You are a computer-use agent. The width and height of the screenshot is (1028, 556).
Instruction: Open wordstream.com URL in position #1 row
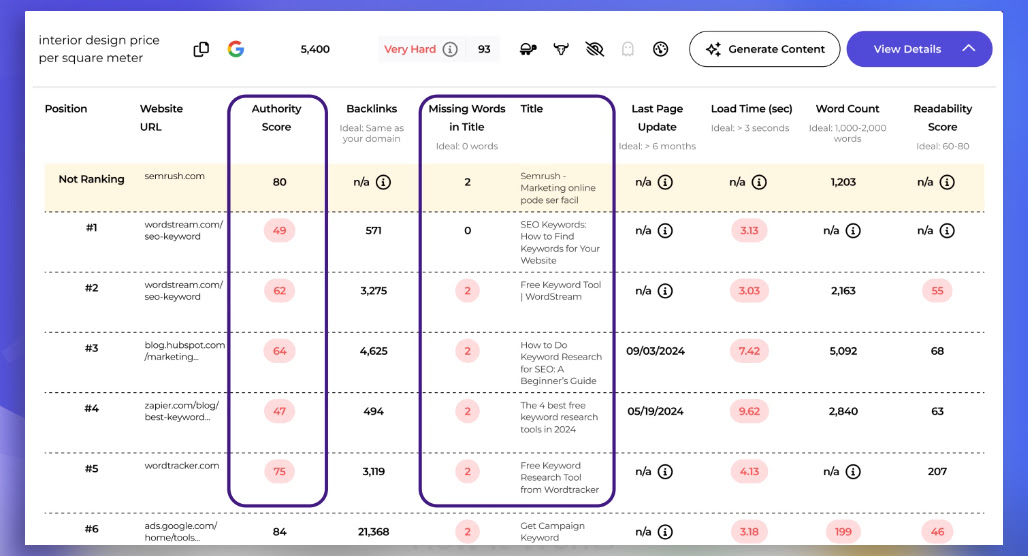184,231
